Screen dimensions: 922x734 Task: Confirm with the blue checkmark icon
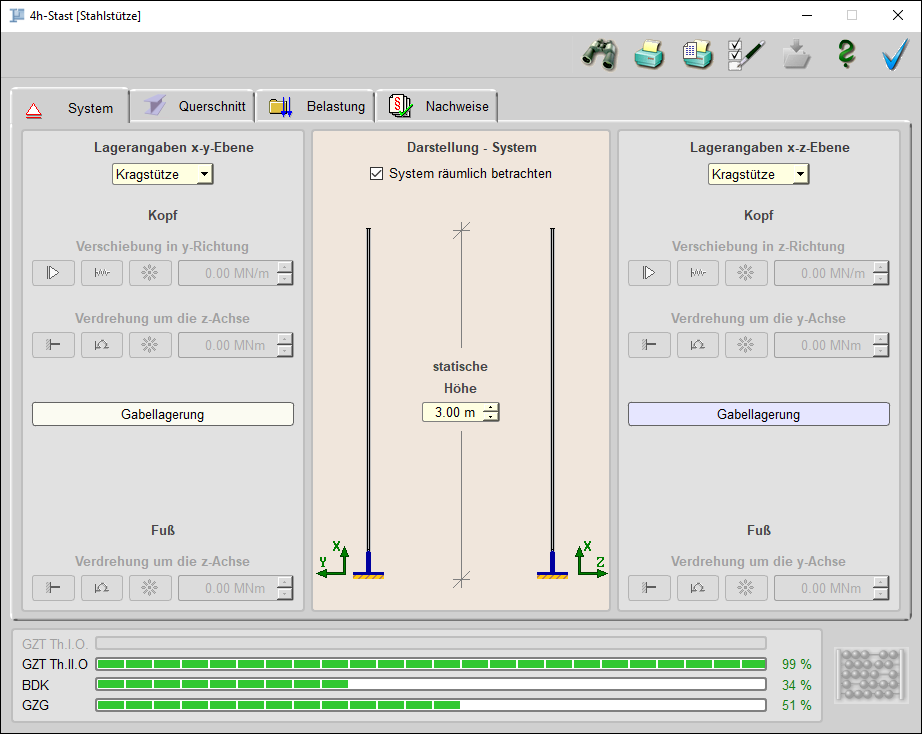(x=895, y=55)
